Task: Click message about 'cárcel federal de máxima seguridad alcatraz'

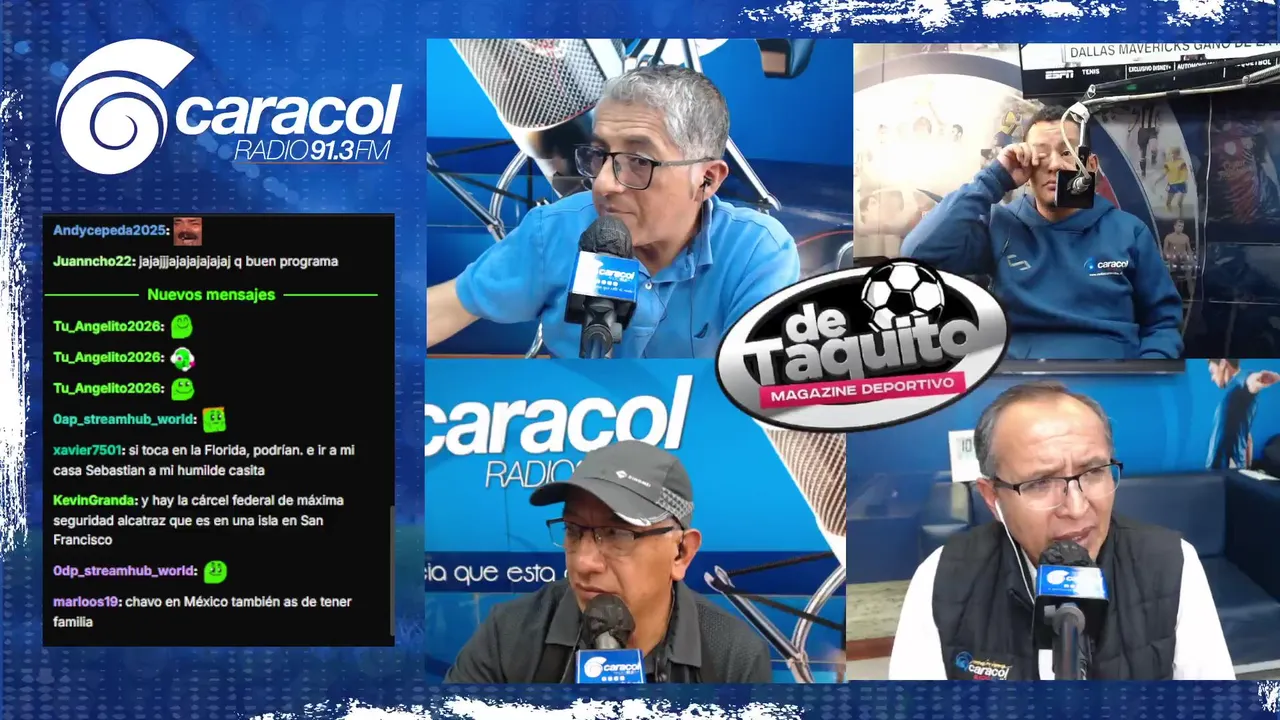Action: (x=200, y=520)
